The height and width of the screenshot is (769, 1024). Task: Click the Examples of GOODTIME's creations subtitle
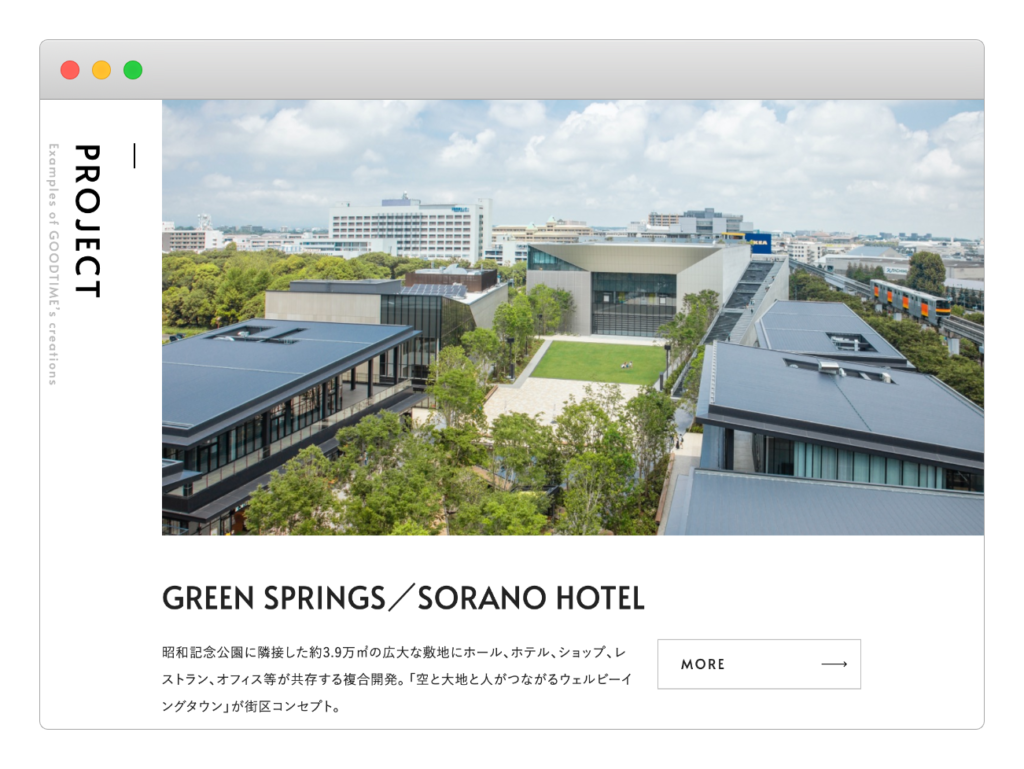[54, 264]
